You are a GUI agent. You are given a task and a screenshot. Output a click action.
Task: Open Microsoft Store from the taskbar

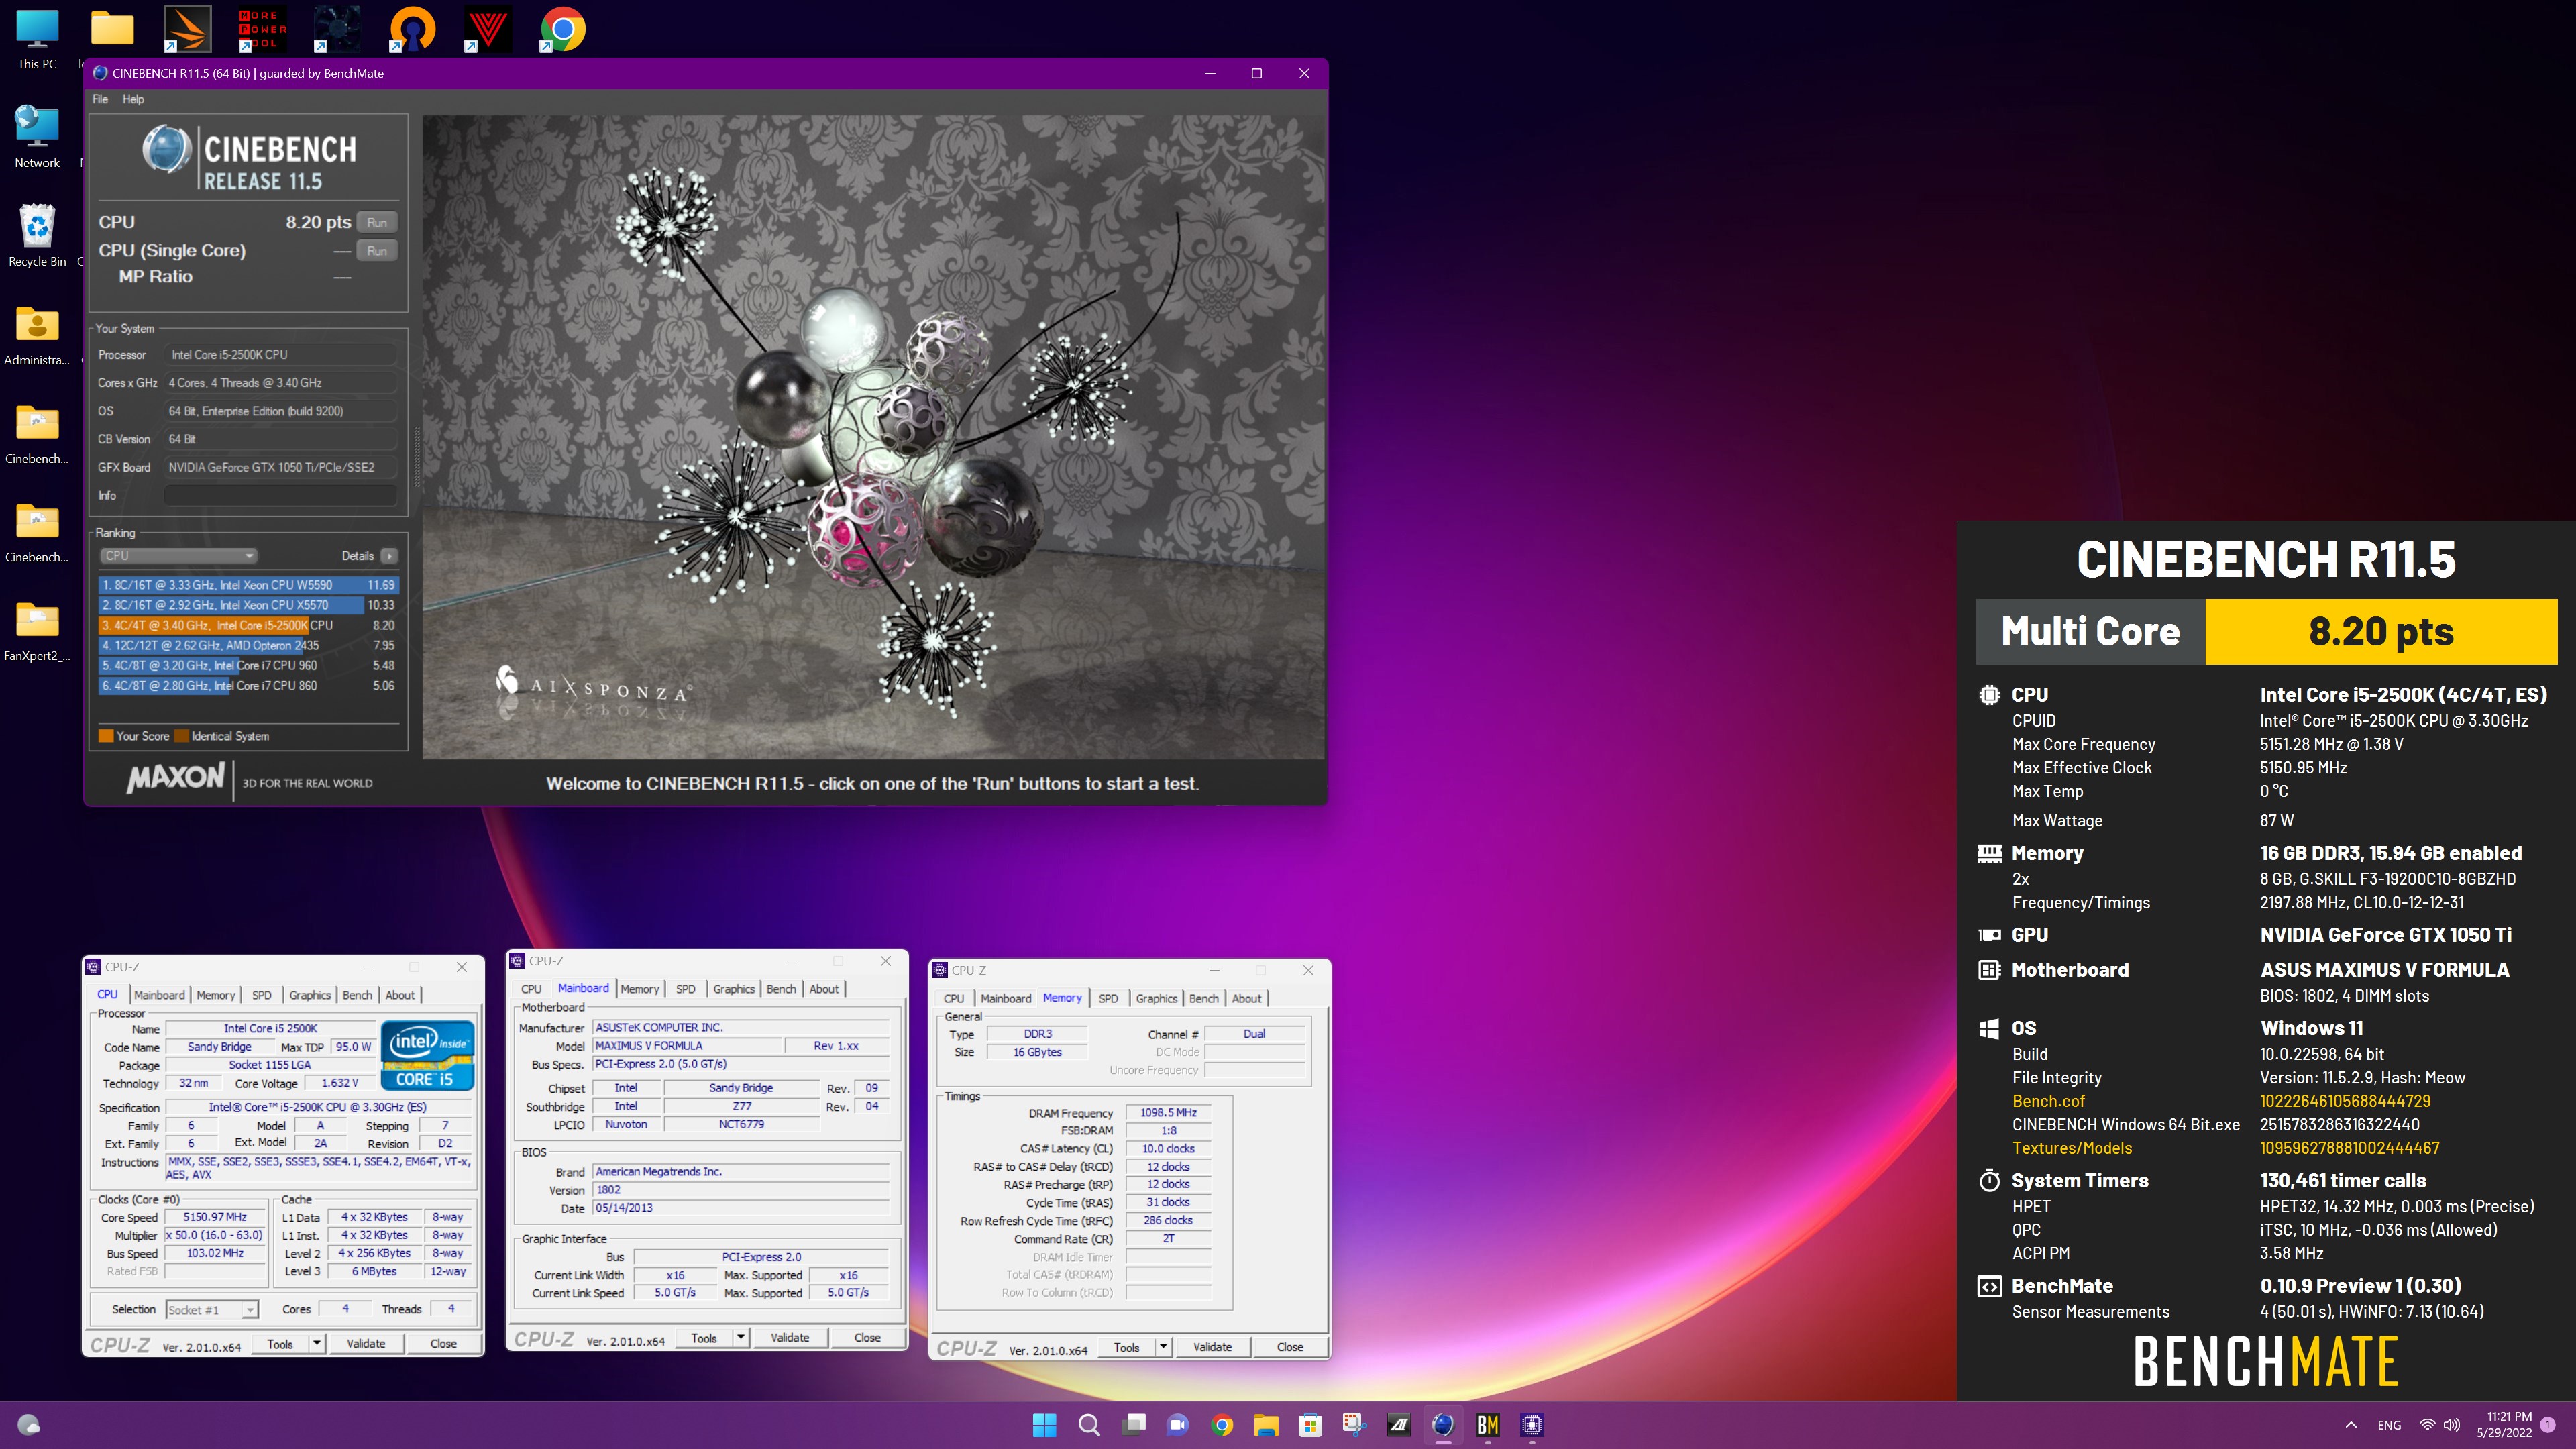click(x=1310, y=1425)
